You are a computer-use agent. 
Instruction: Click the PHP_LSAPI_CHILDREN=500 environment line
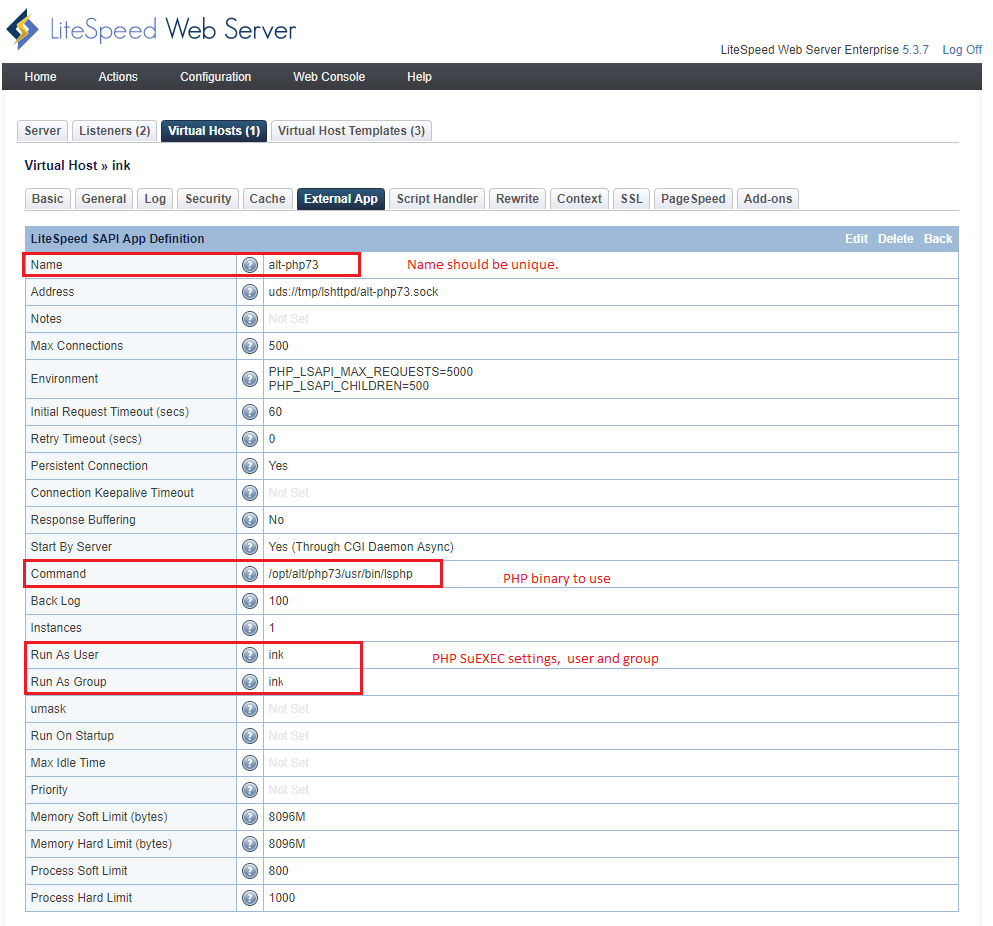coord(349,386)
